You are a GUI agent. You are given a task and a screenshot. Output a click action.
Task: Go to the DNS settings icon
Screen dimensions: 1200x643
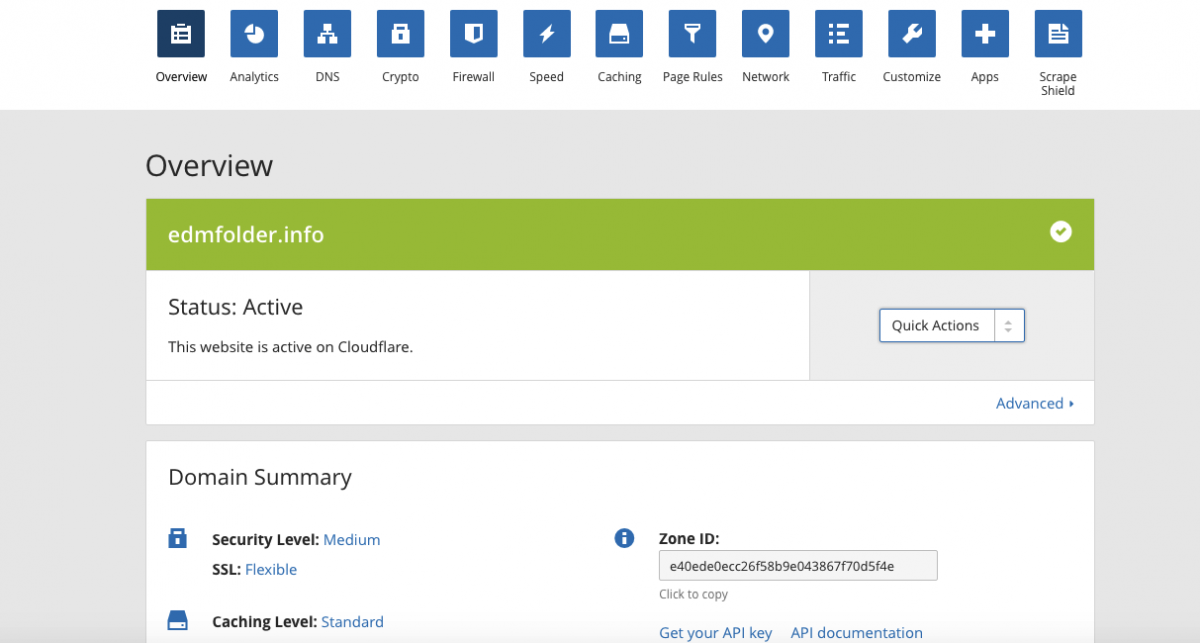point(327,34)
